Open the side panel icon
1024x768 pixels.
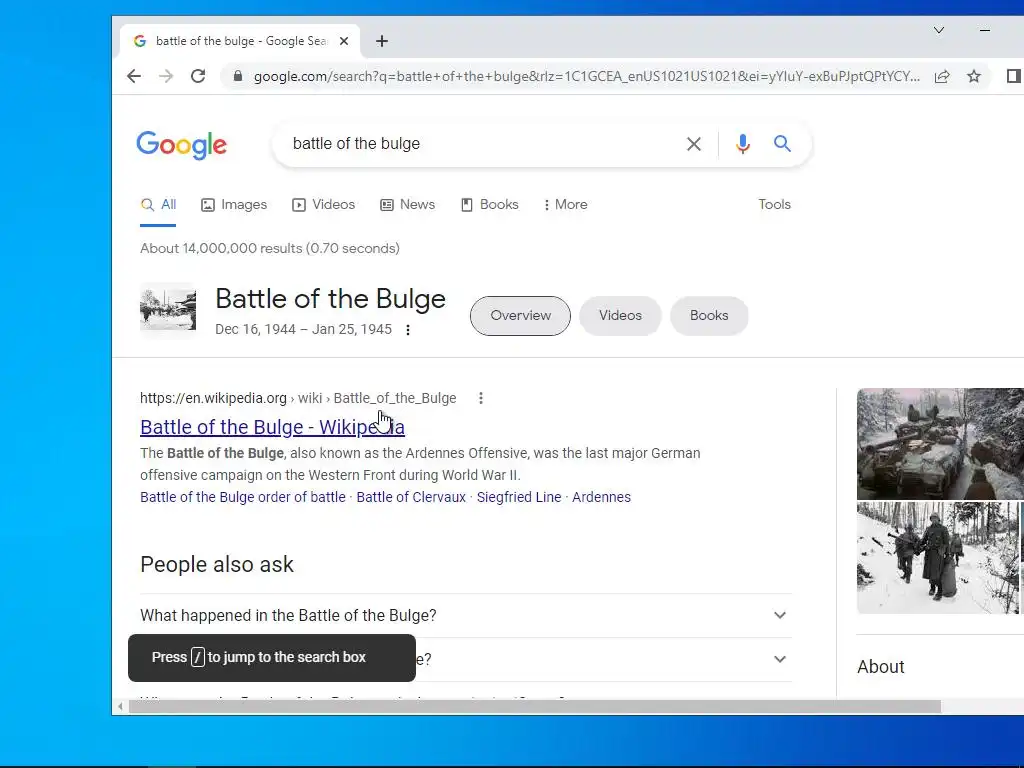pos(1014,76)
